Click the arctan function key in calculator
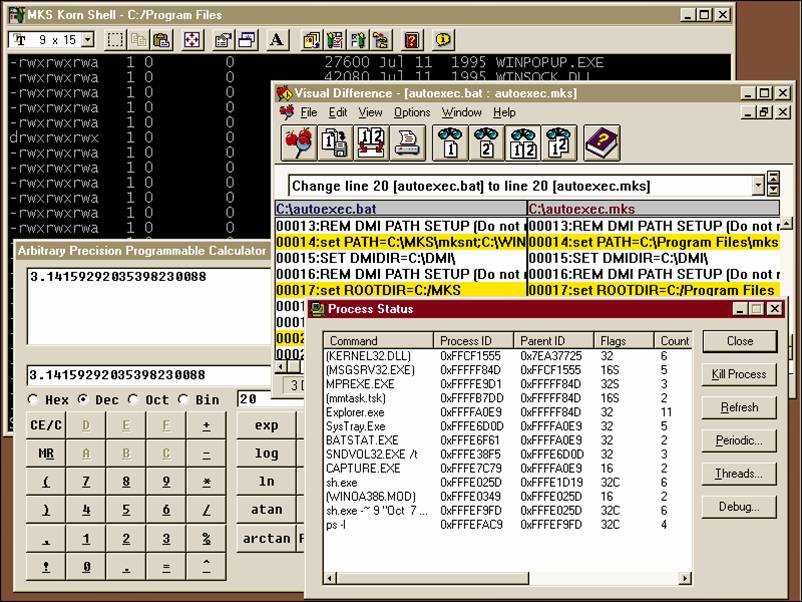Image resolution: width=802 pixels, height=602 pixels. [266, 539]
